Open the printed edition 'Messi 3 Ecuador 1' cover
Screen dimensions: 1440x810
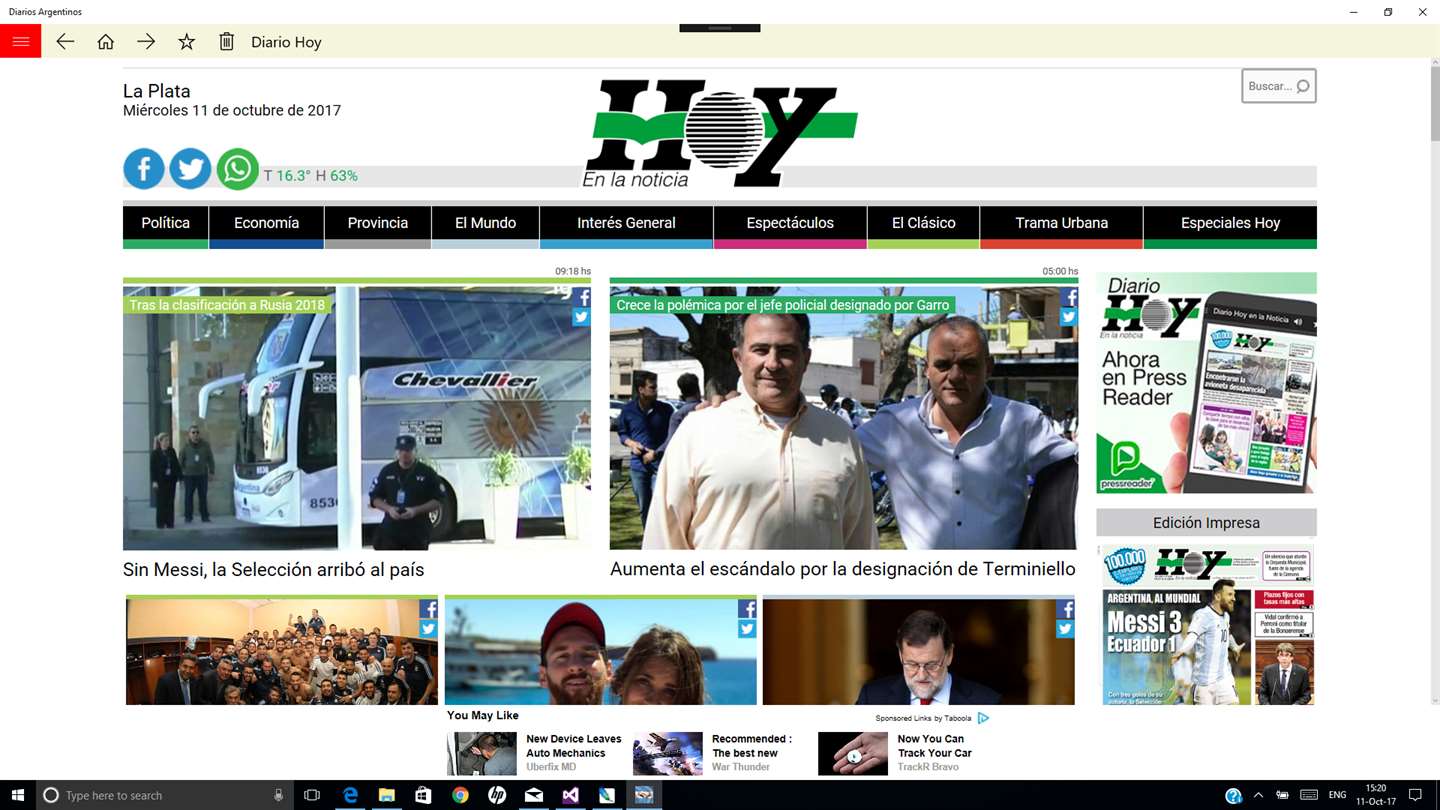click(1206, 625)
